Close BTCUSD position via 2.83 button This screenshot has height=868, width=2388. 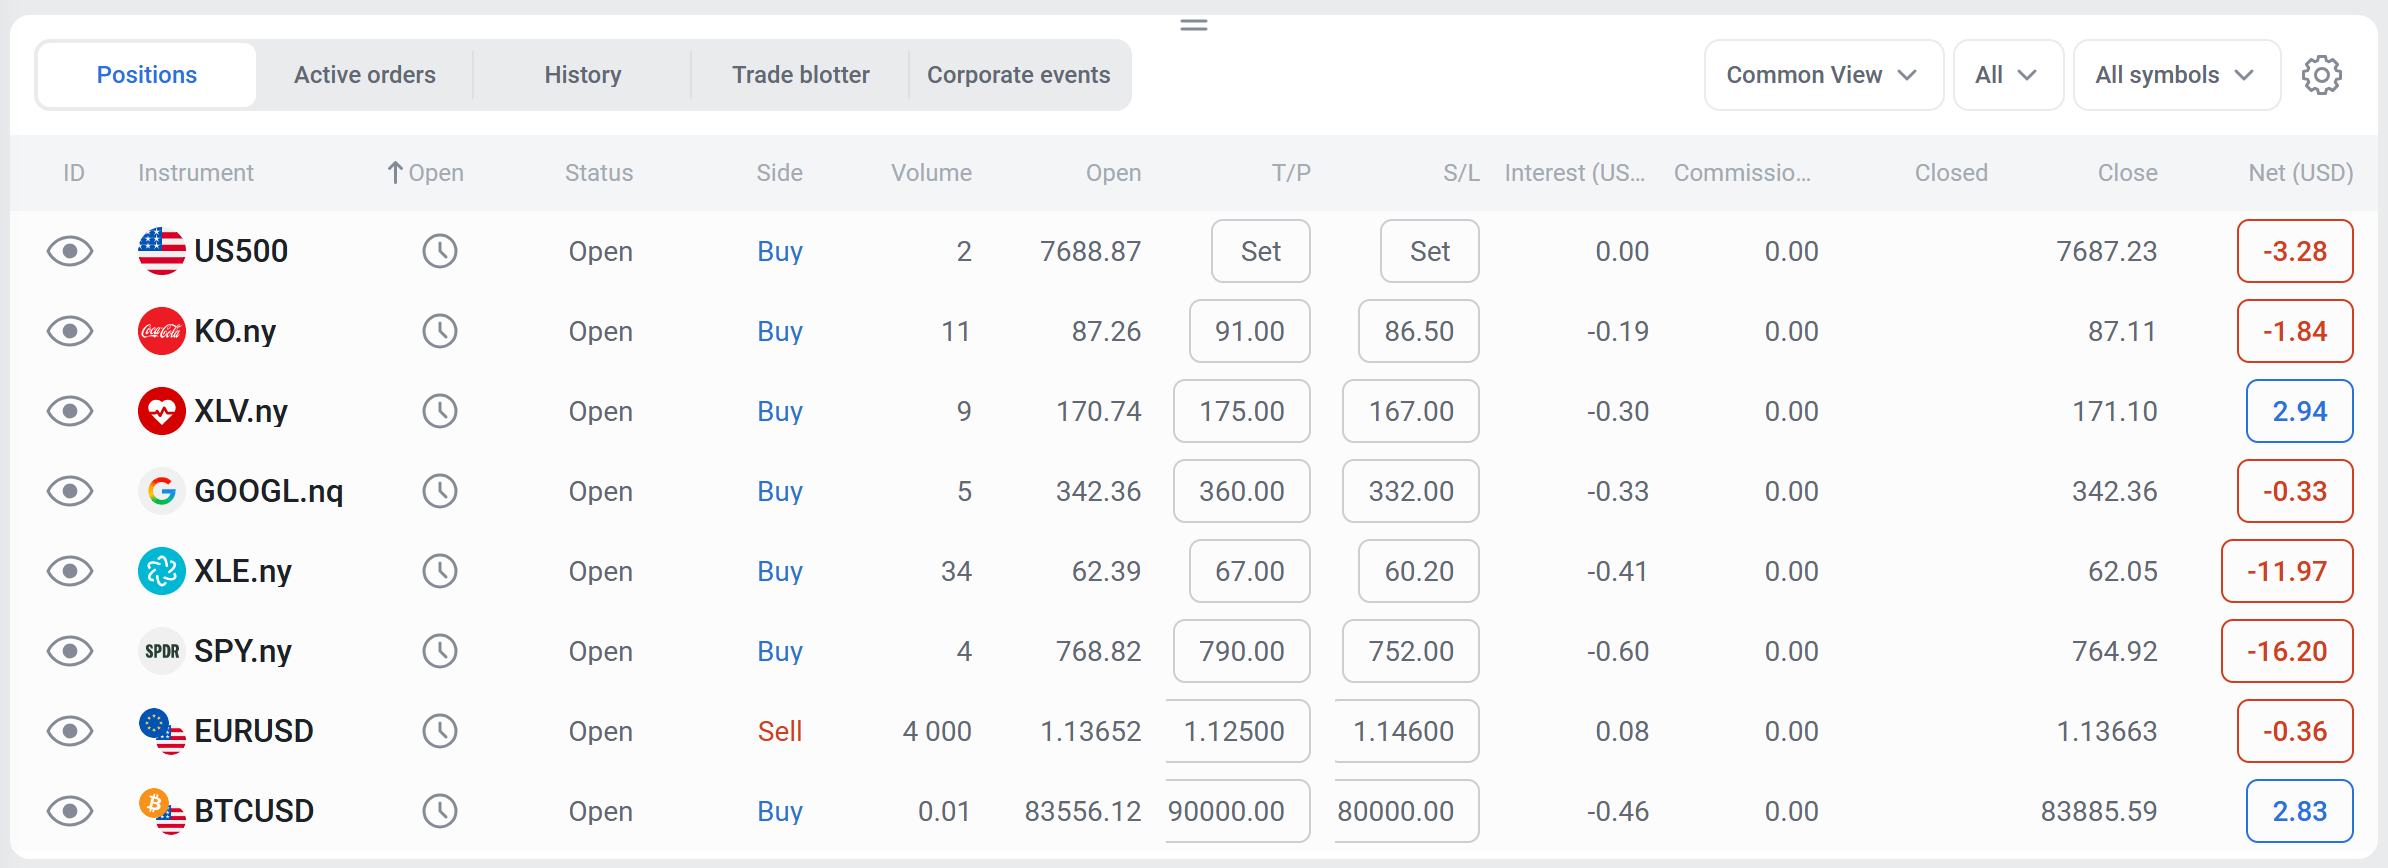(2299, 811)
